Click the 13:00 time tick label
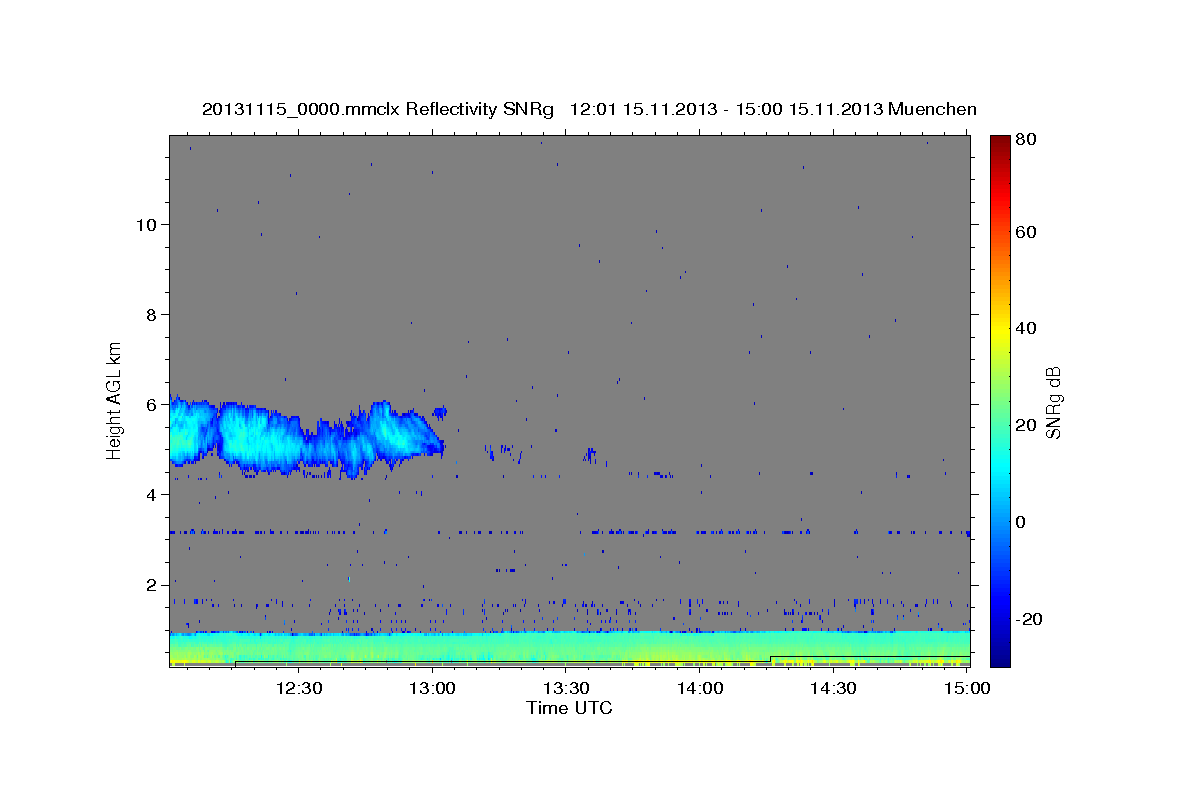Screen dimensions: 1200x800 click(432, 688)
